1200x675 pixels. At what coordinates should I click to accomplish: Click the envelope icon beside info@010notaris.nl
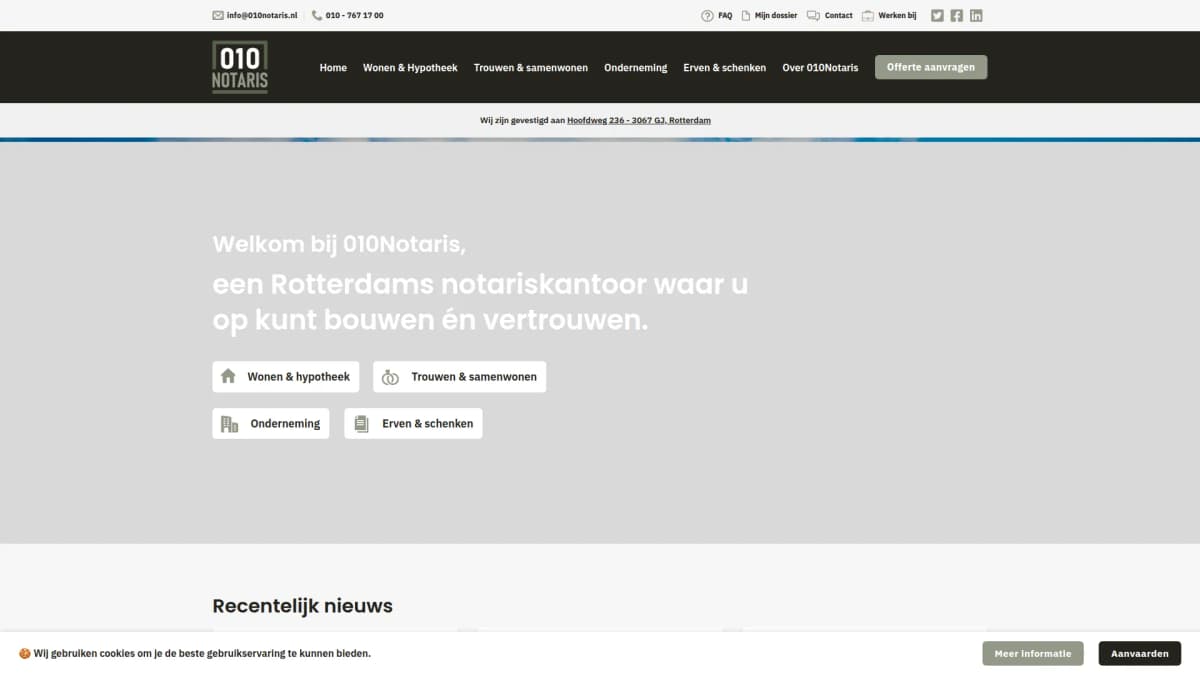[x=218, y=16]
